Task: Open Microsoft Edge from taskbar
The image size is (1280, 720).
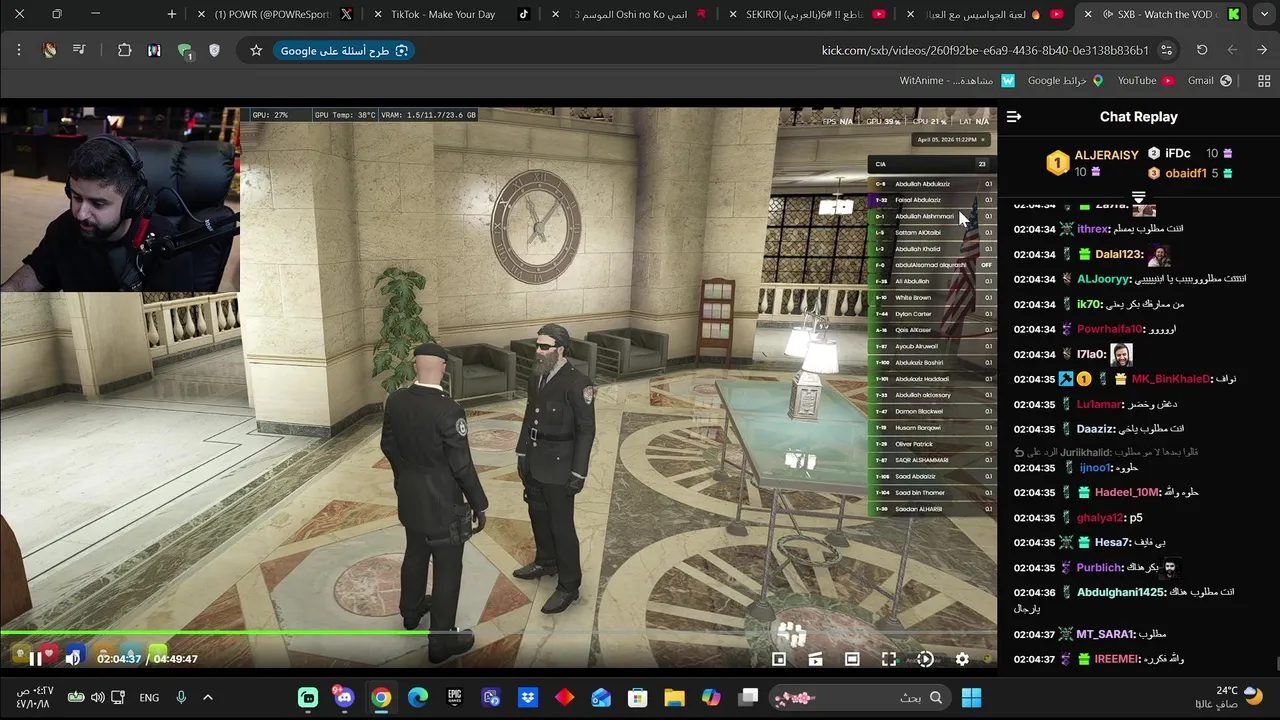Action: tap(418, 697)
